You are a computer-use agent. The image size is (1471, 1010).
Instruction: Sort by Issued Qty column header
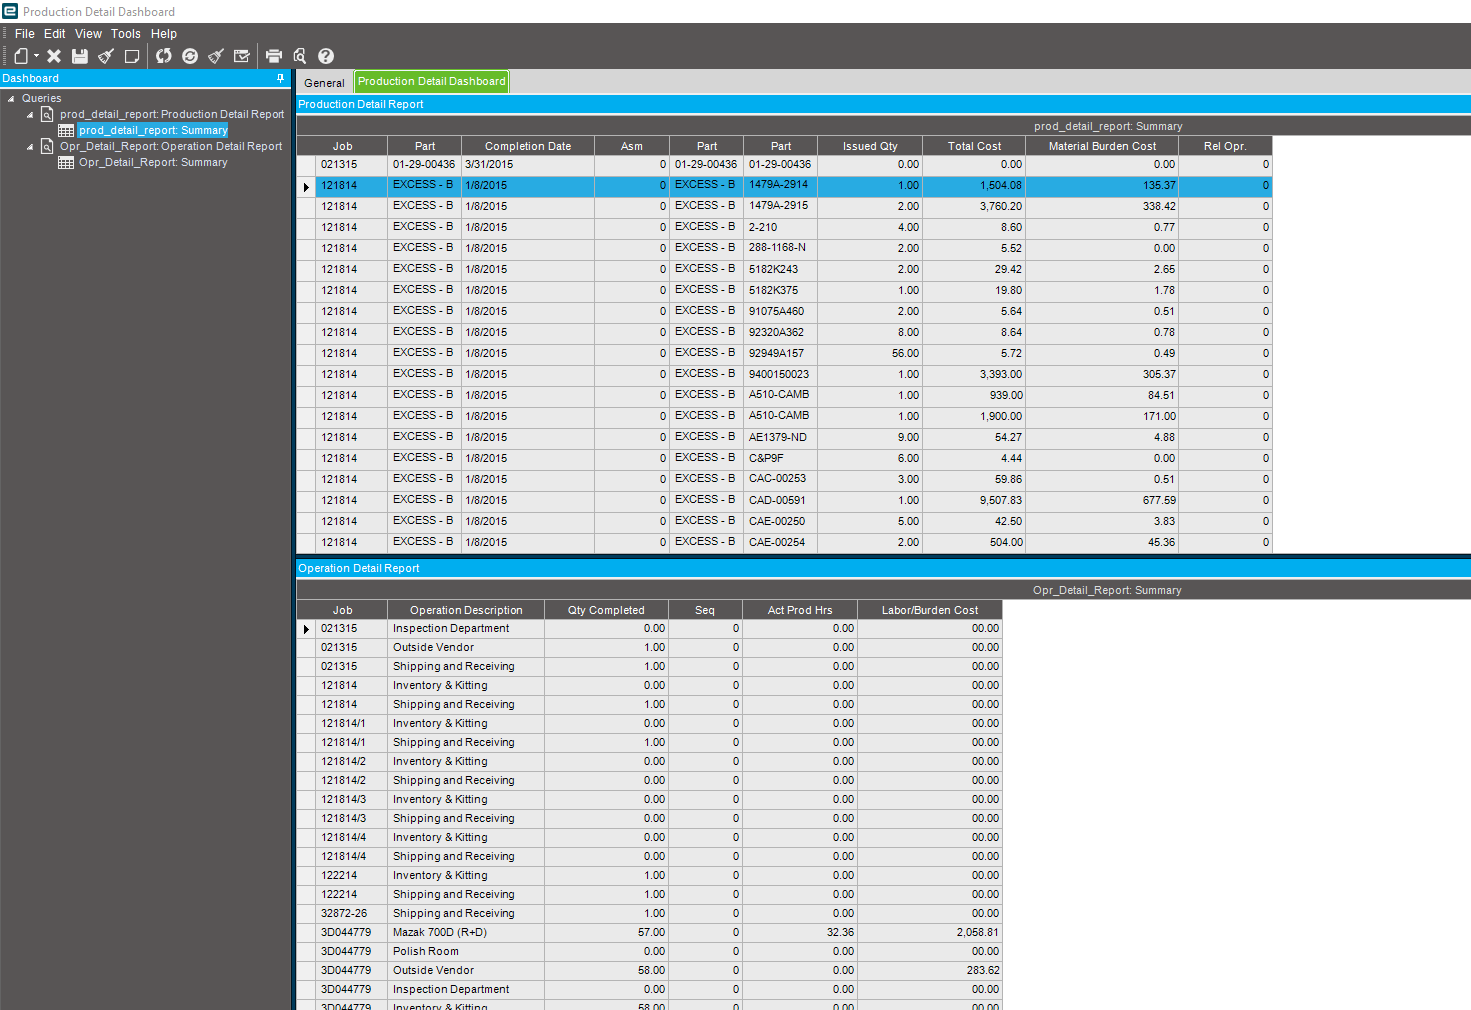870,146
